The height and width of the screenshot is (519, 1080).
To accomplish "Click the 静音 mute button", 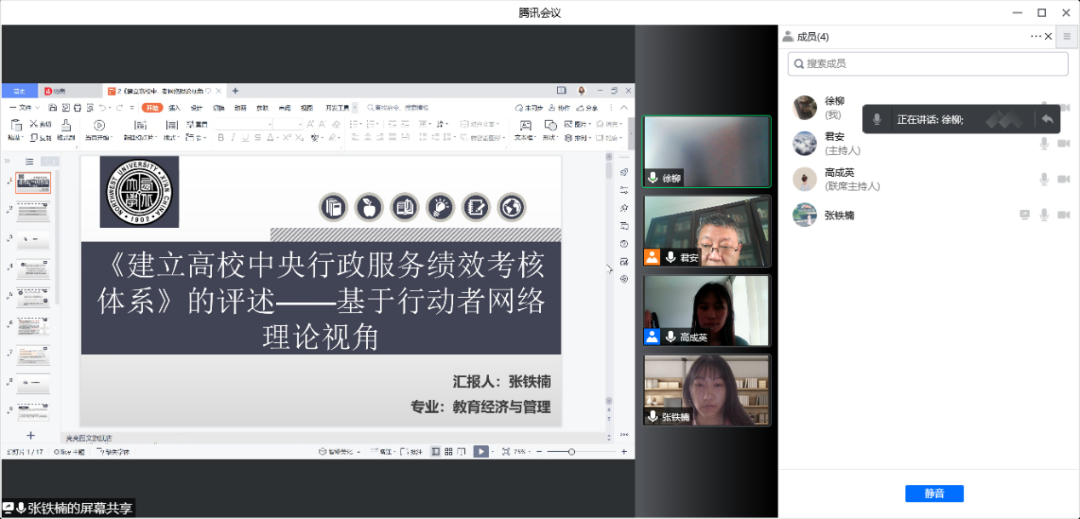I will [934, 493].
